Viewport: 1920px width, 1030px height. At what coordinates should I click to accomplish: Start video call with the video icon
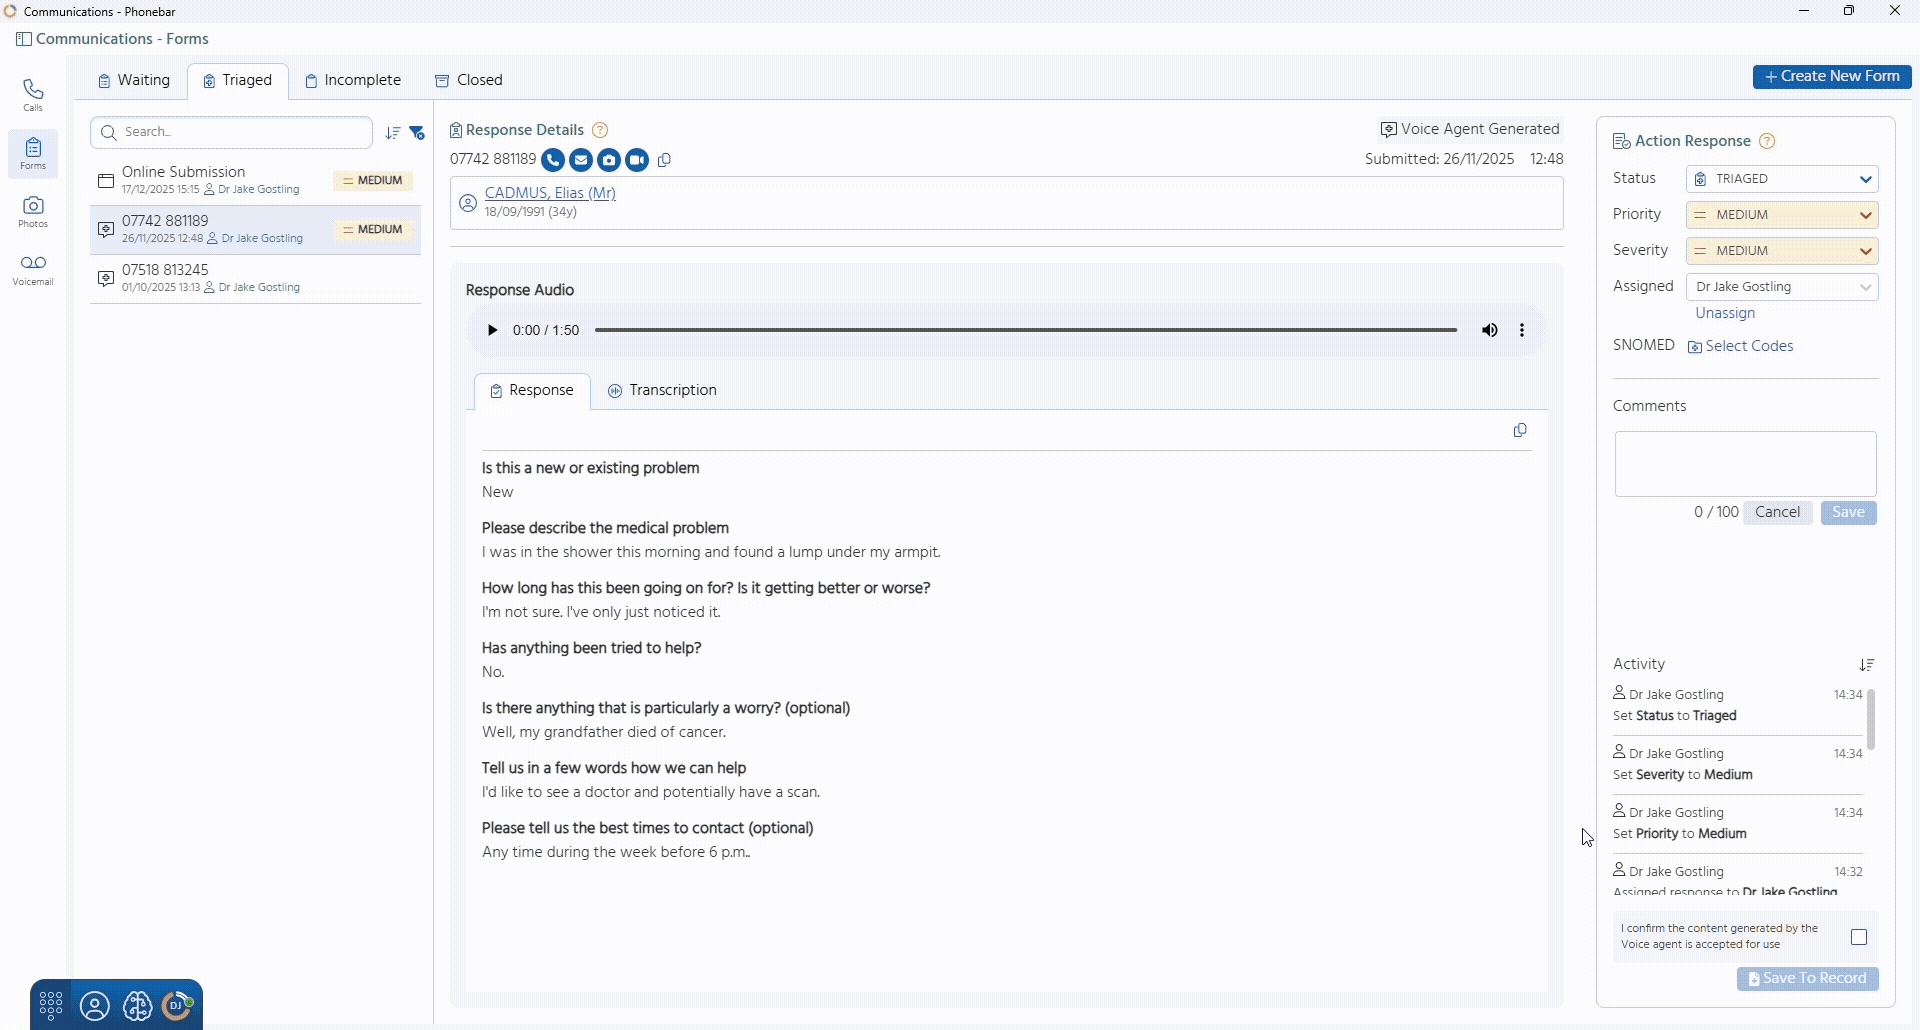(x=637, y=160)
